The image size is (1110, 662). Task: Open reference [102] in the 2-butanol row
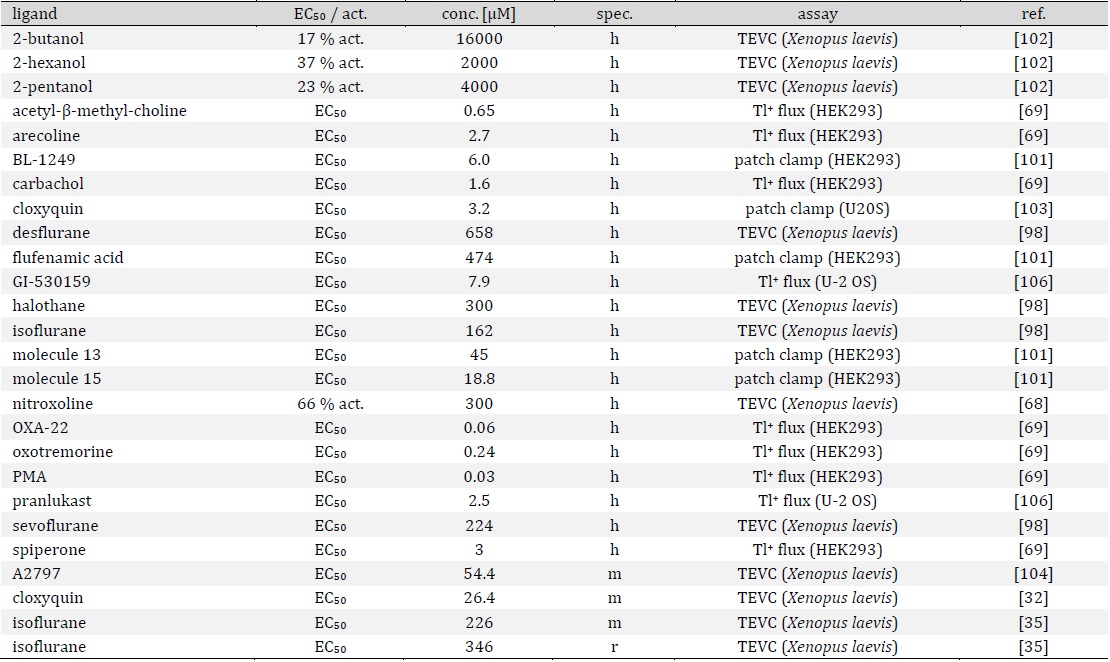point(1033,39)
